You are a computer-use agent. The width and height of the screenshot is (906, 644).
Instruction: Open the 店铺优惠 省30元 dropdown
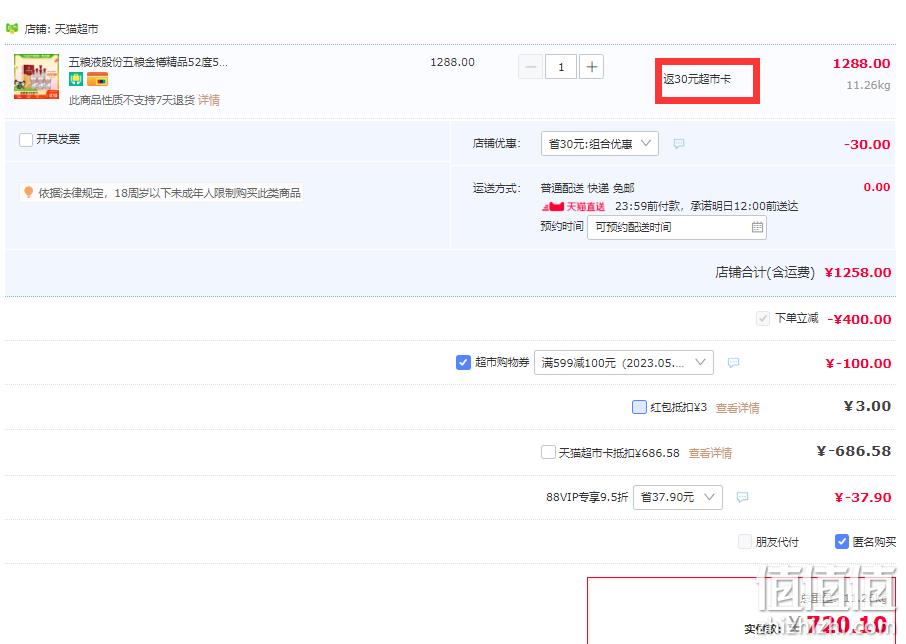[x=600, y=144]
